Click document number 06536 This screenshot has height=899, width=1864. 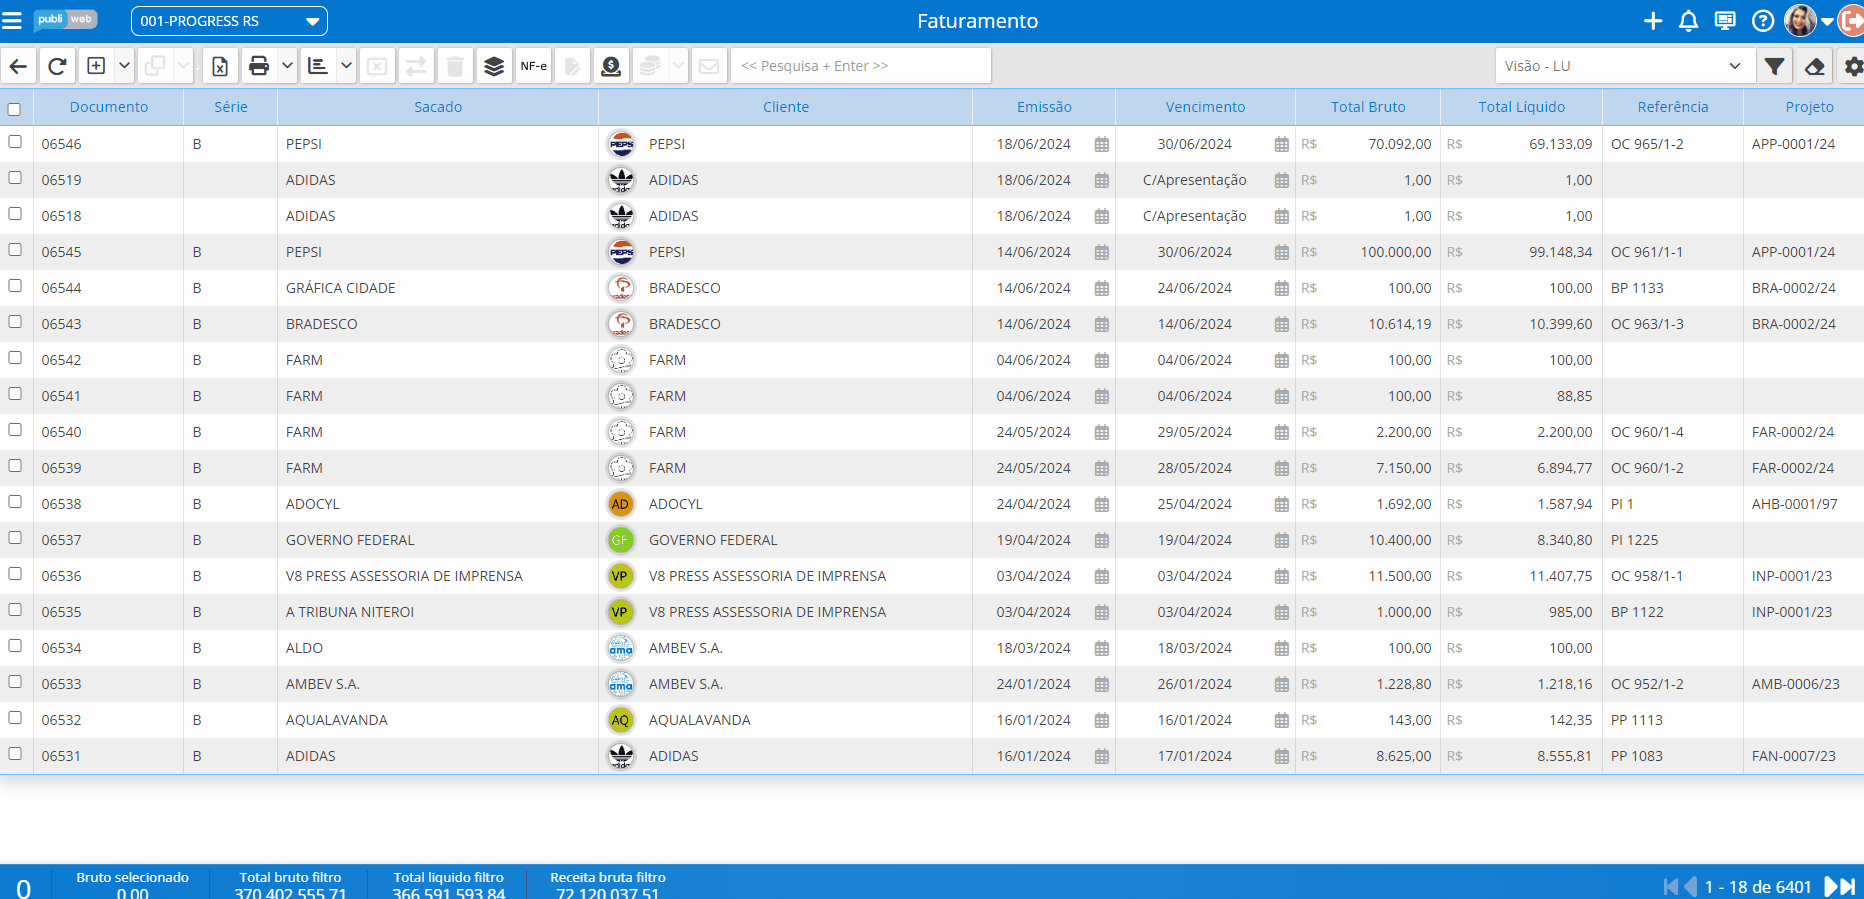pos(62,576)
